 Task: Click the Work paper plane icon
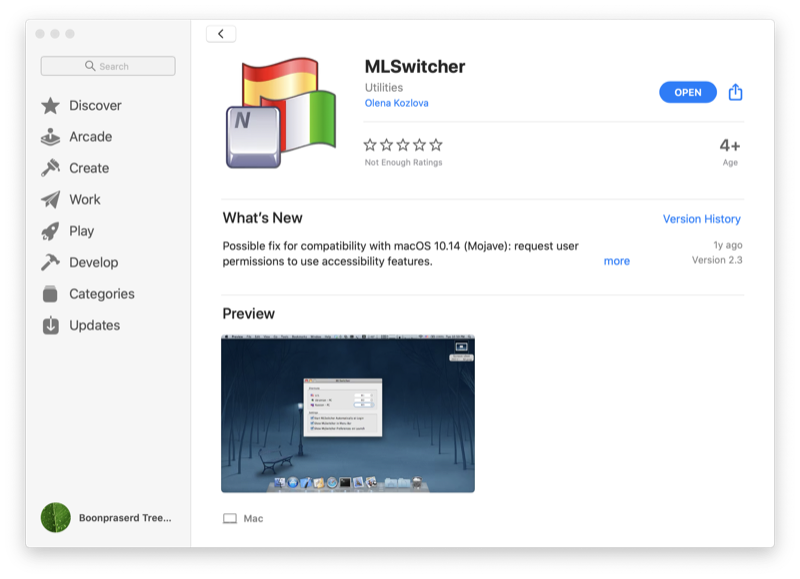coord(51,199)
